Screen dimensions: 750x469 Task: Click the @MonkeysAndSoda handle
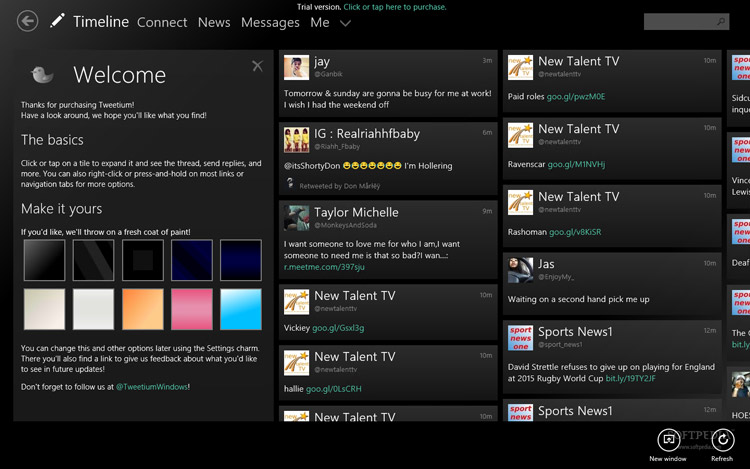[345, 225]
